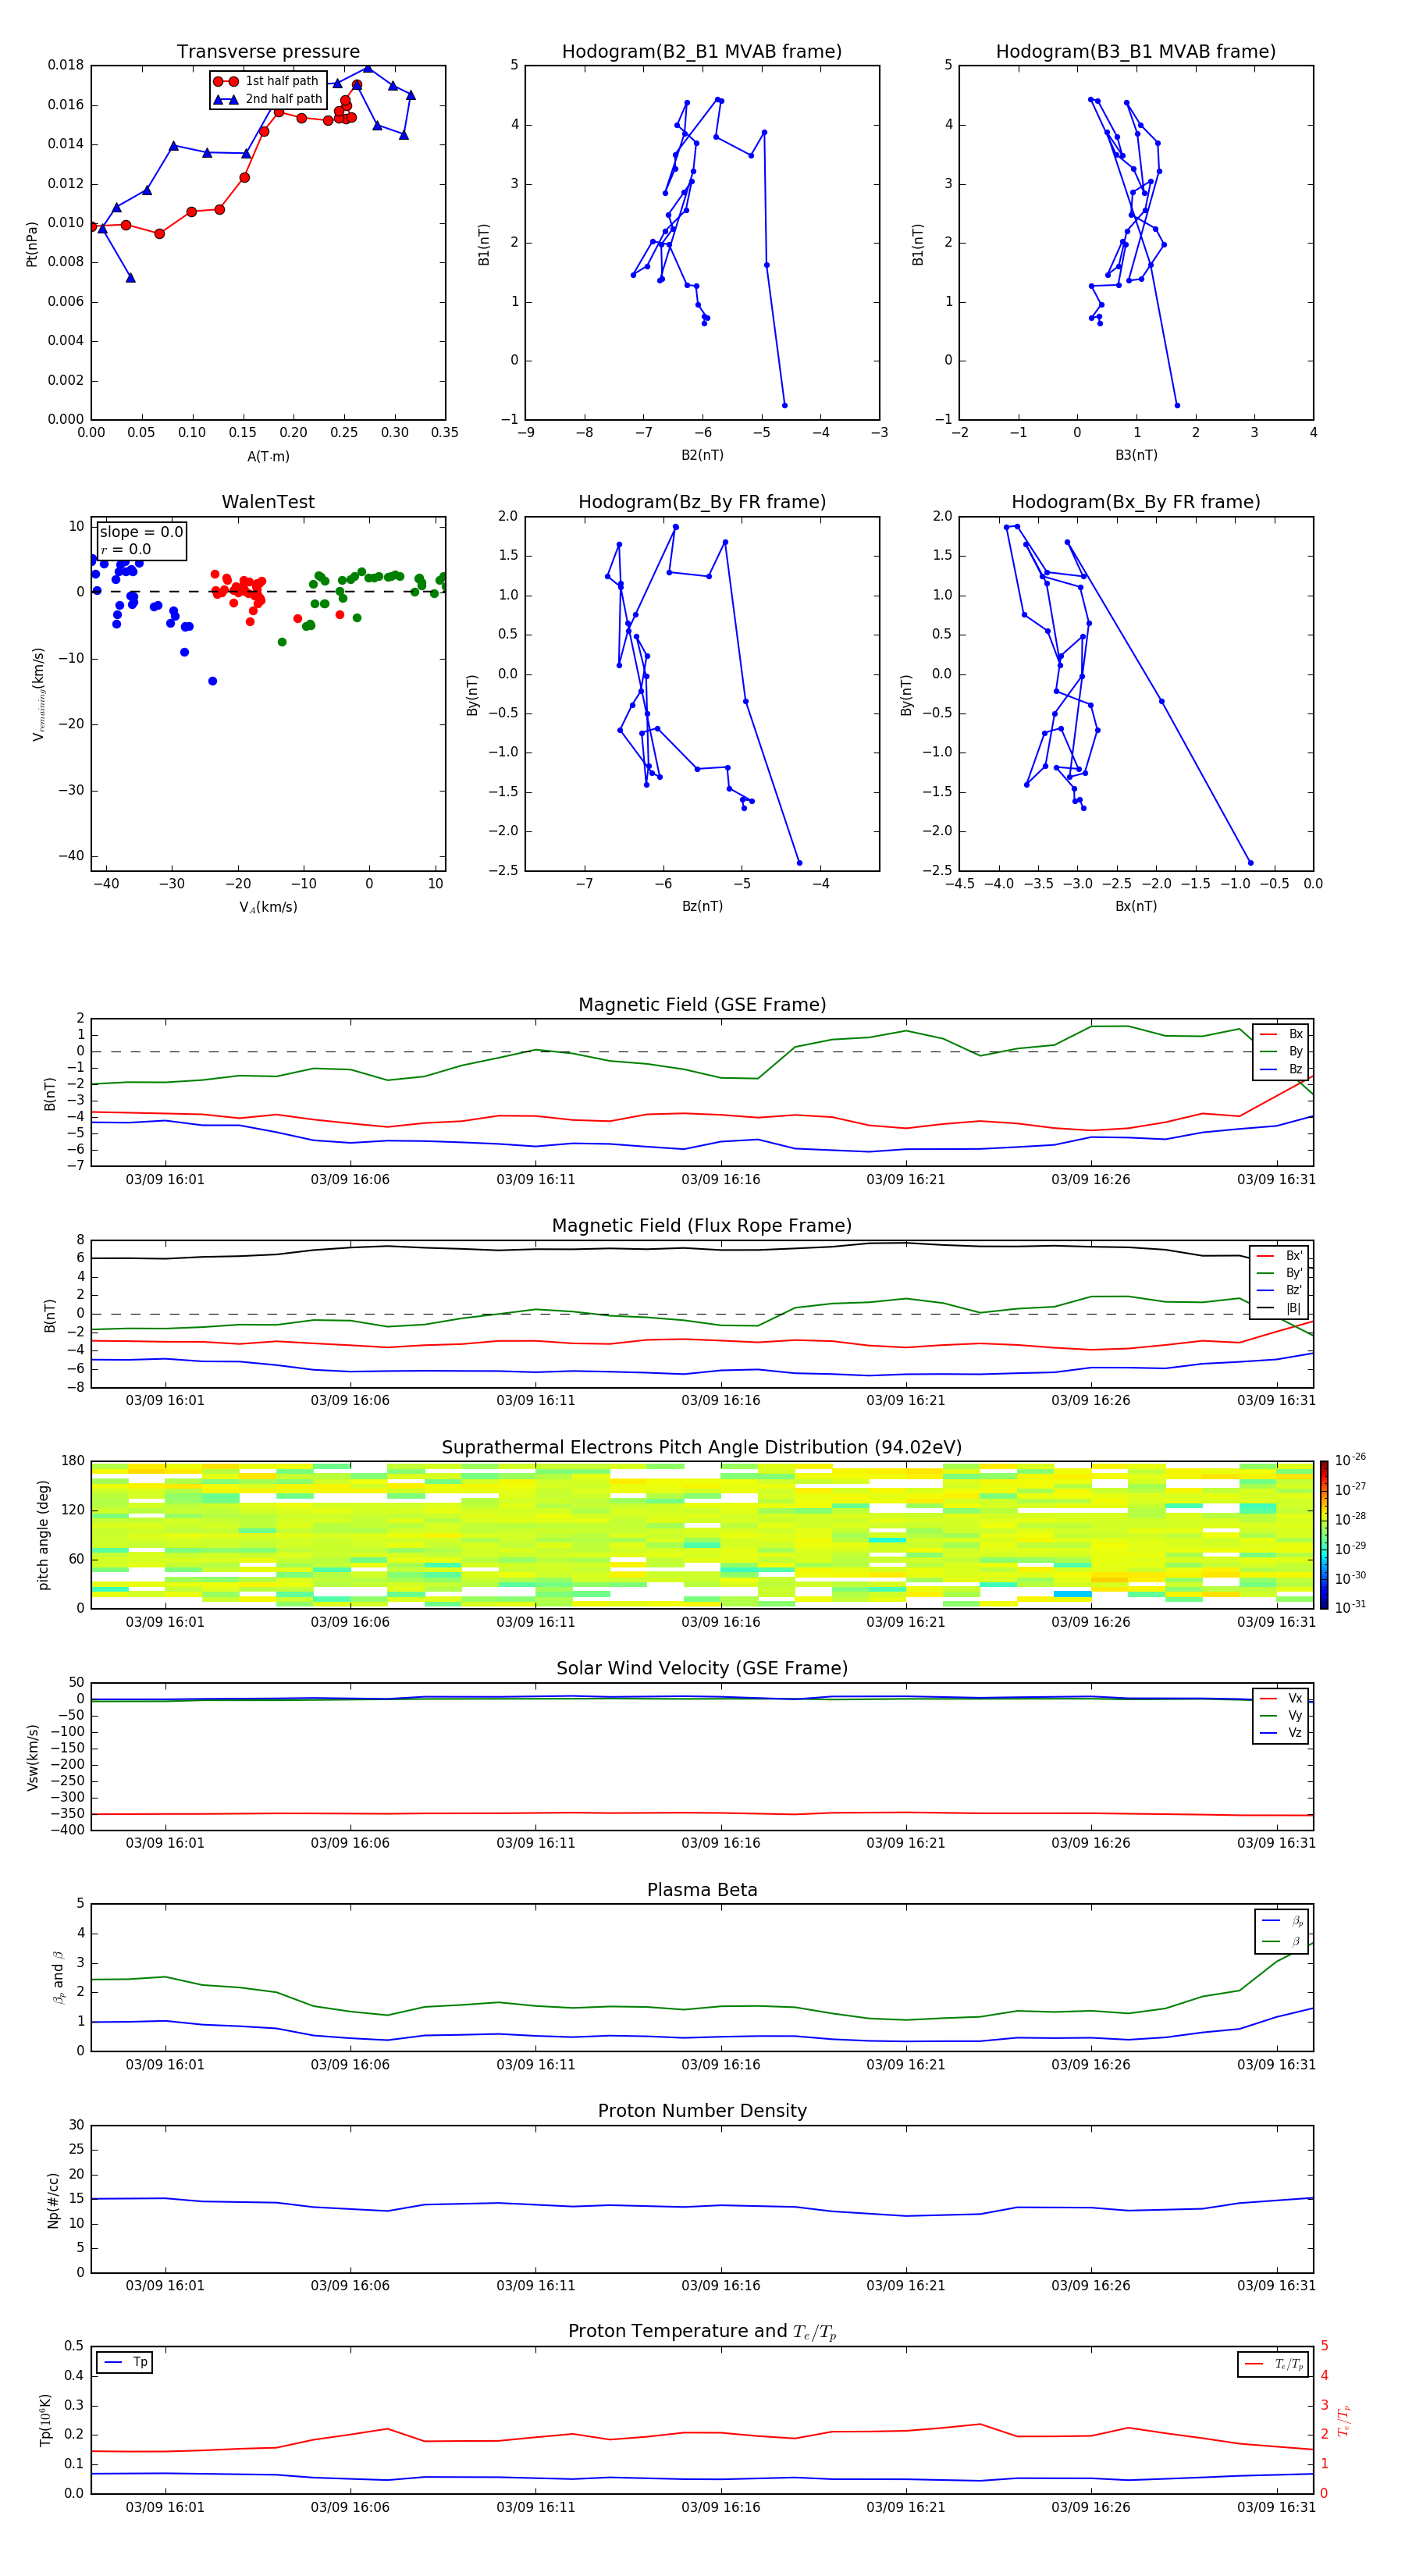The image size is (1405, 2576).
Task: Click 'Hodogram(Bz_By FR frame)' title
Action: (x=702, y=502)
